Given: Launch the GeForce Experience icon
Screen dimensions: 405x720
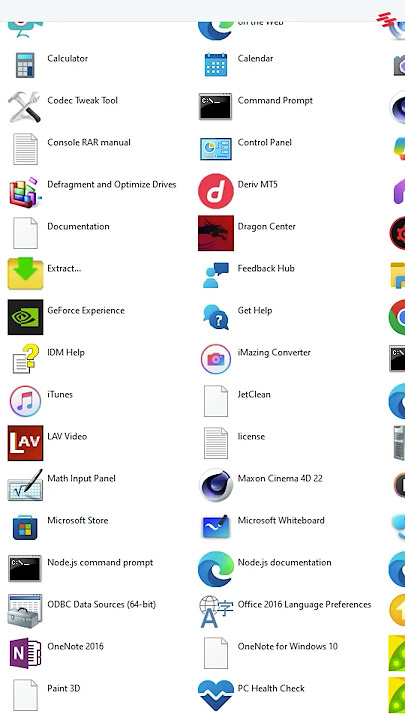Looking at the screenshot, I should [x=25, y=317].
